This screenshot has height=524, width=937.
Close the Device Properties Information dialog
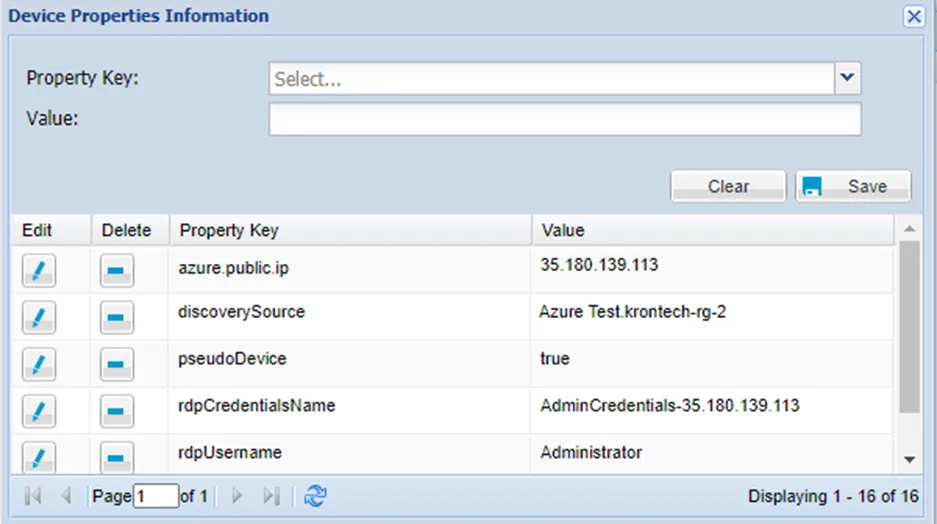(x=914, y=16)
